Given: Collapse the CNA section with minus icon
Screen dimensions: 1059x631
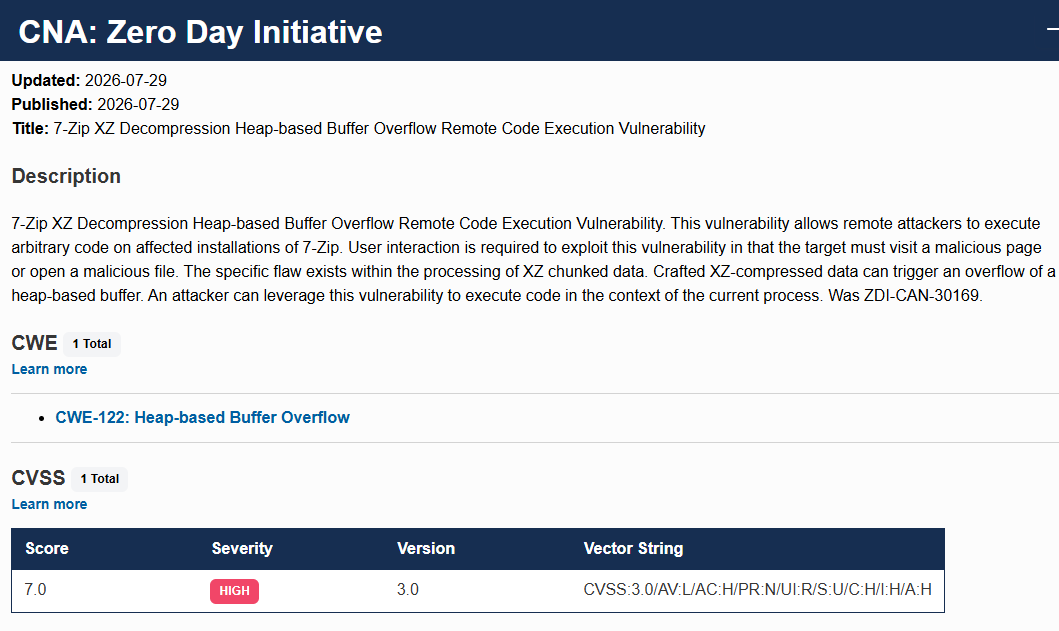Looking at the screenshot, I should [x=1053, y=29].
